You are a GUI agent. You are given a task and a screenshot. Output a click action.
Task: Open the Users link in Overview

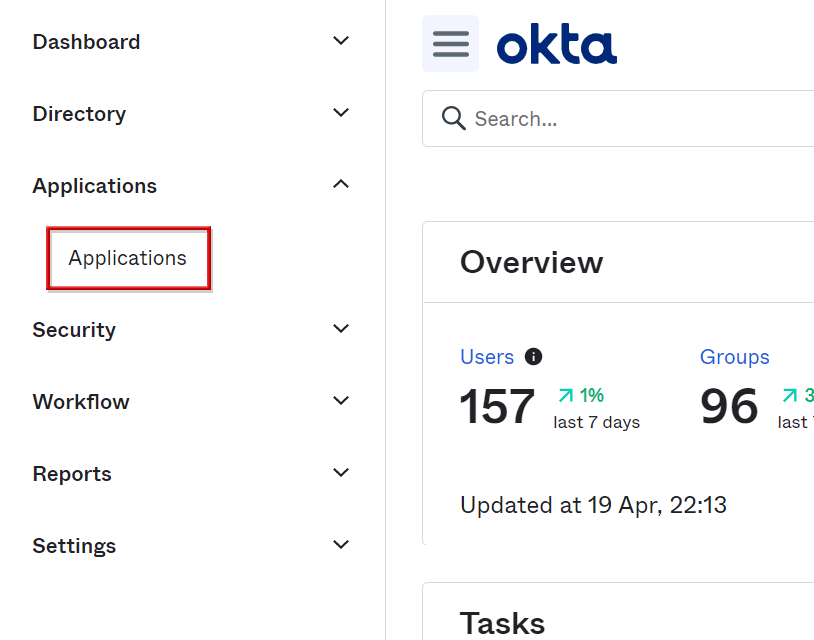(x=487, y=357)
